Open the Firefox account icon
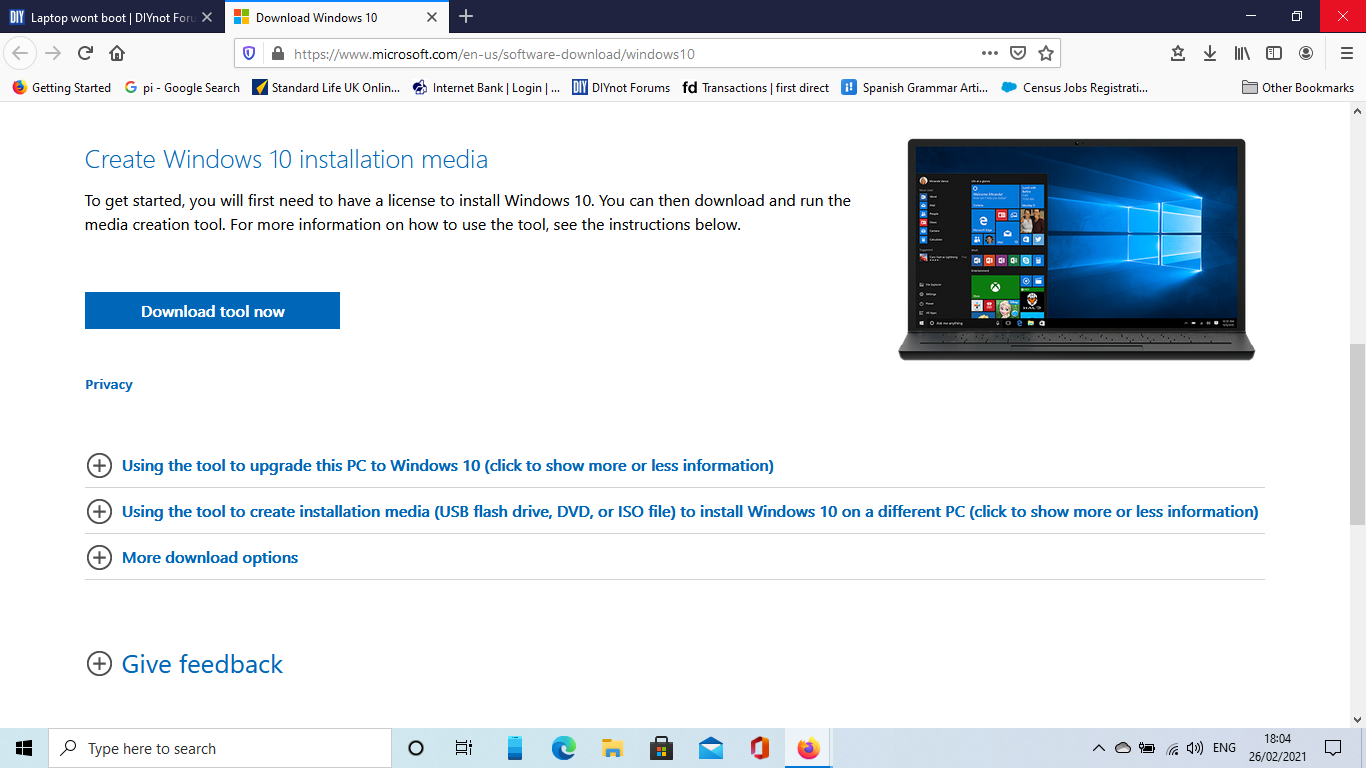Viewport: 1366px width, 768px height. (x=1306, y=53)
